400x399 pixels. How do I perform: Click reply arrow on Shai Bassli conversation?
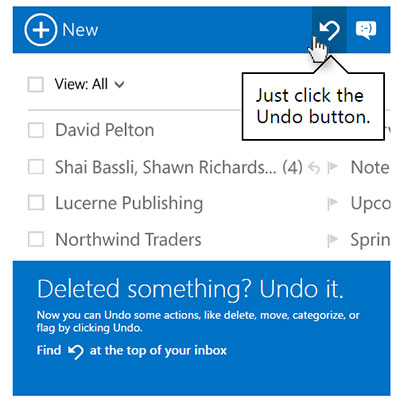314,167
